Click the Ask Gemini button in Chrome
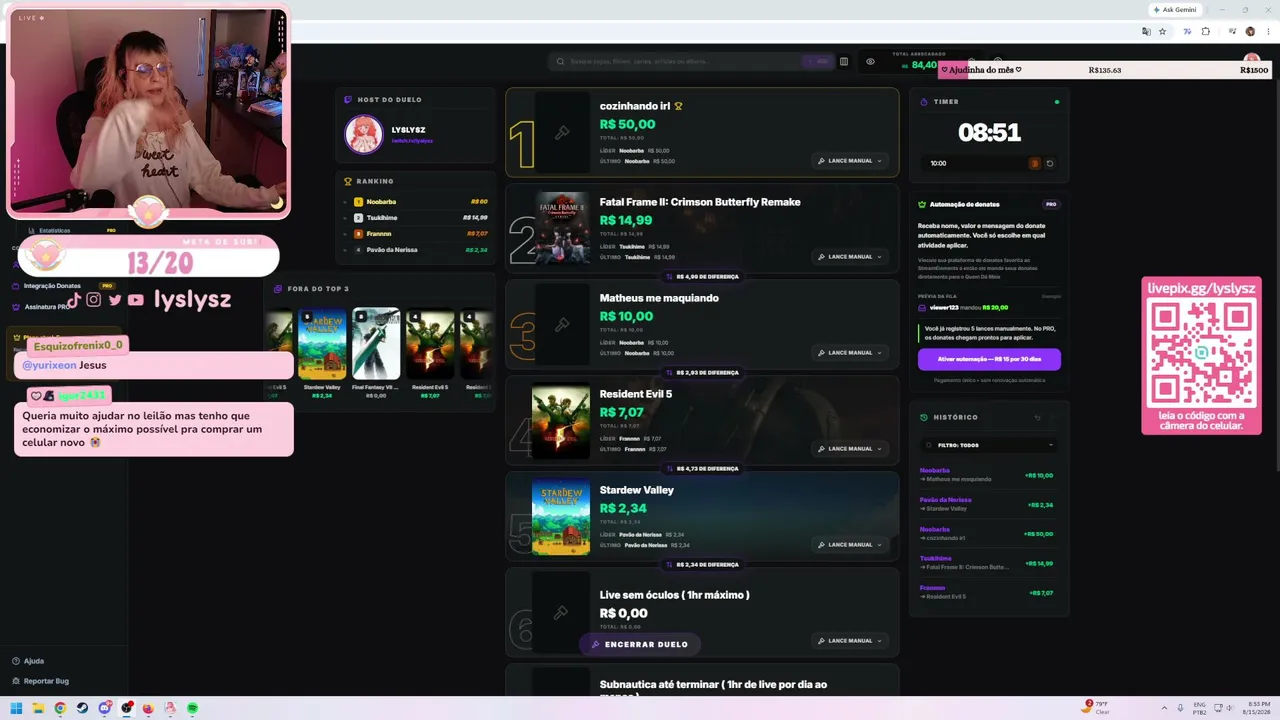1280x720 pixels. coord(1175,10)
